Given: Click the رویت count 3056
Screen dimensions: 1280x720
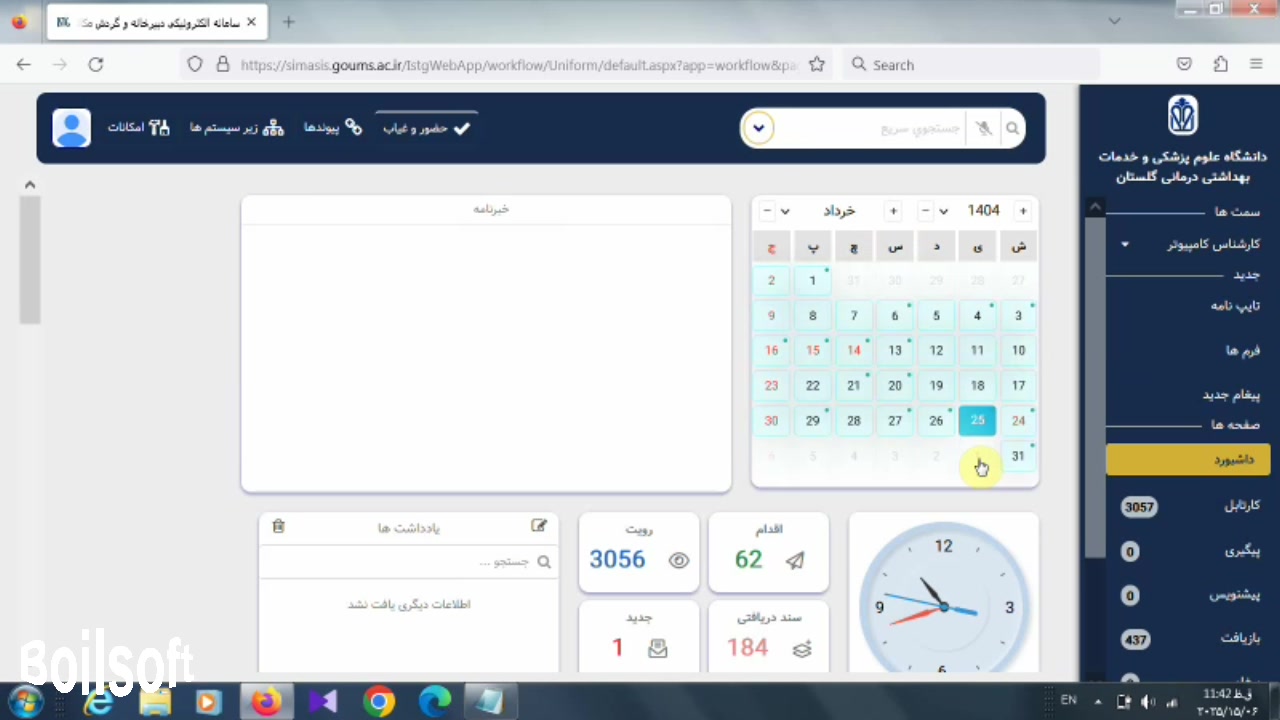Looking at the screenshot, I should tap(617, 560).
